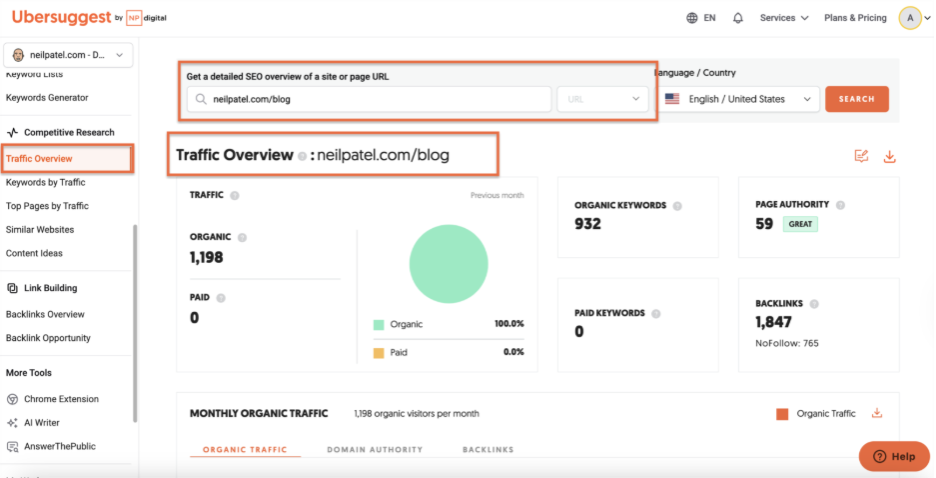Click the green traffic pie chart

pos(448,264)
